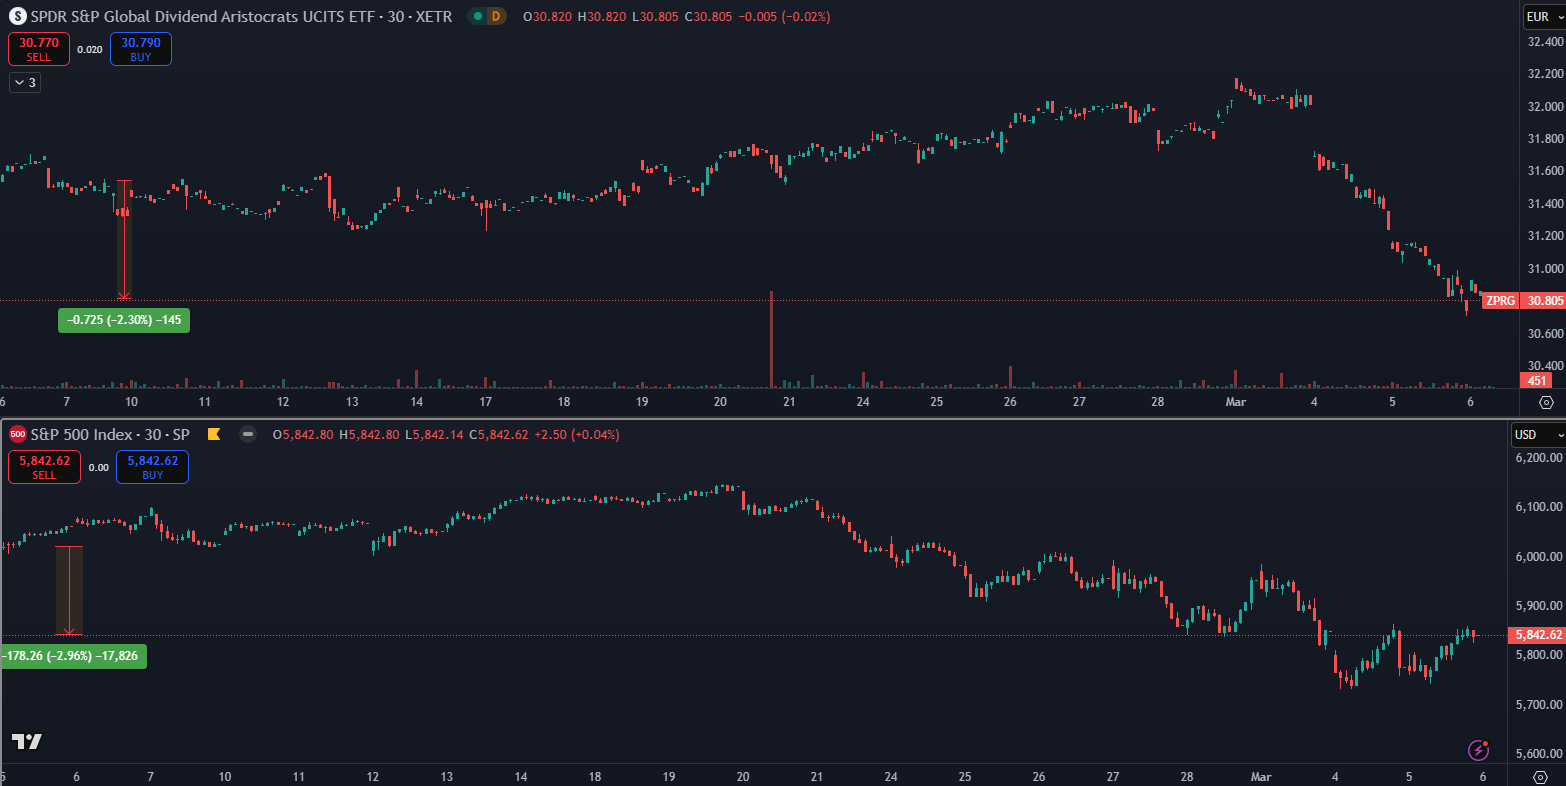1566x786 pixels.
Task: Click the SPDR ETF symbol logo icon
Action: 17,17
